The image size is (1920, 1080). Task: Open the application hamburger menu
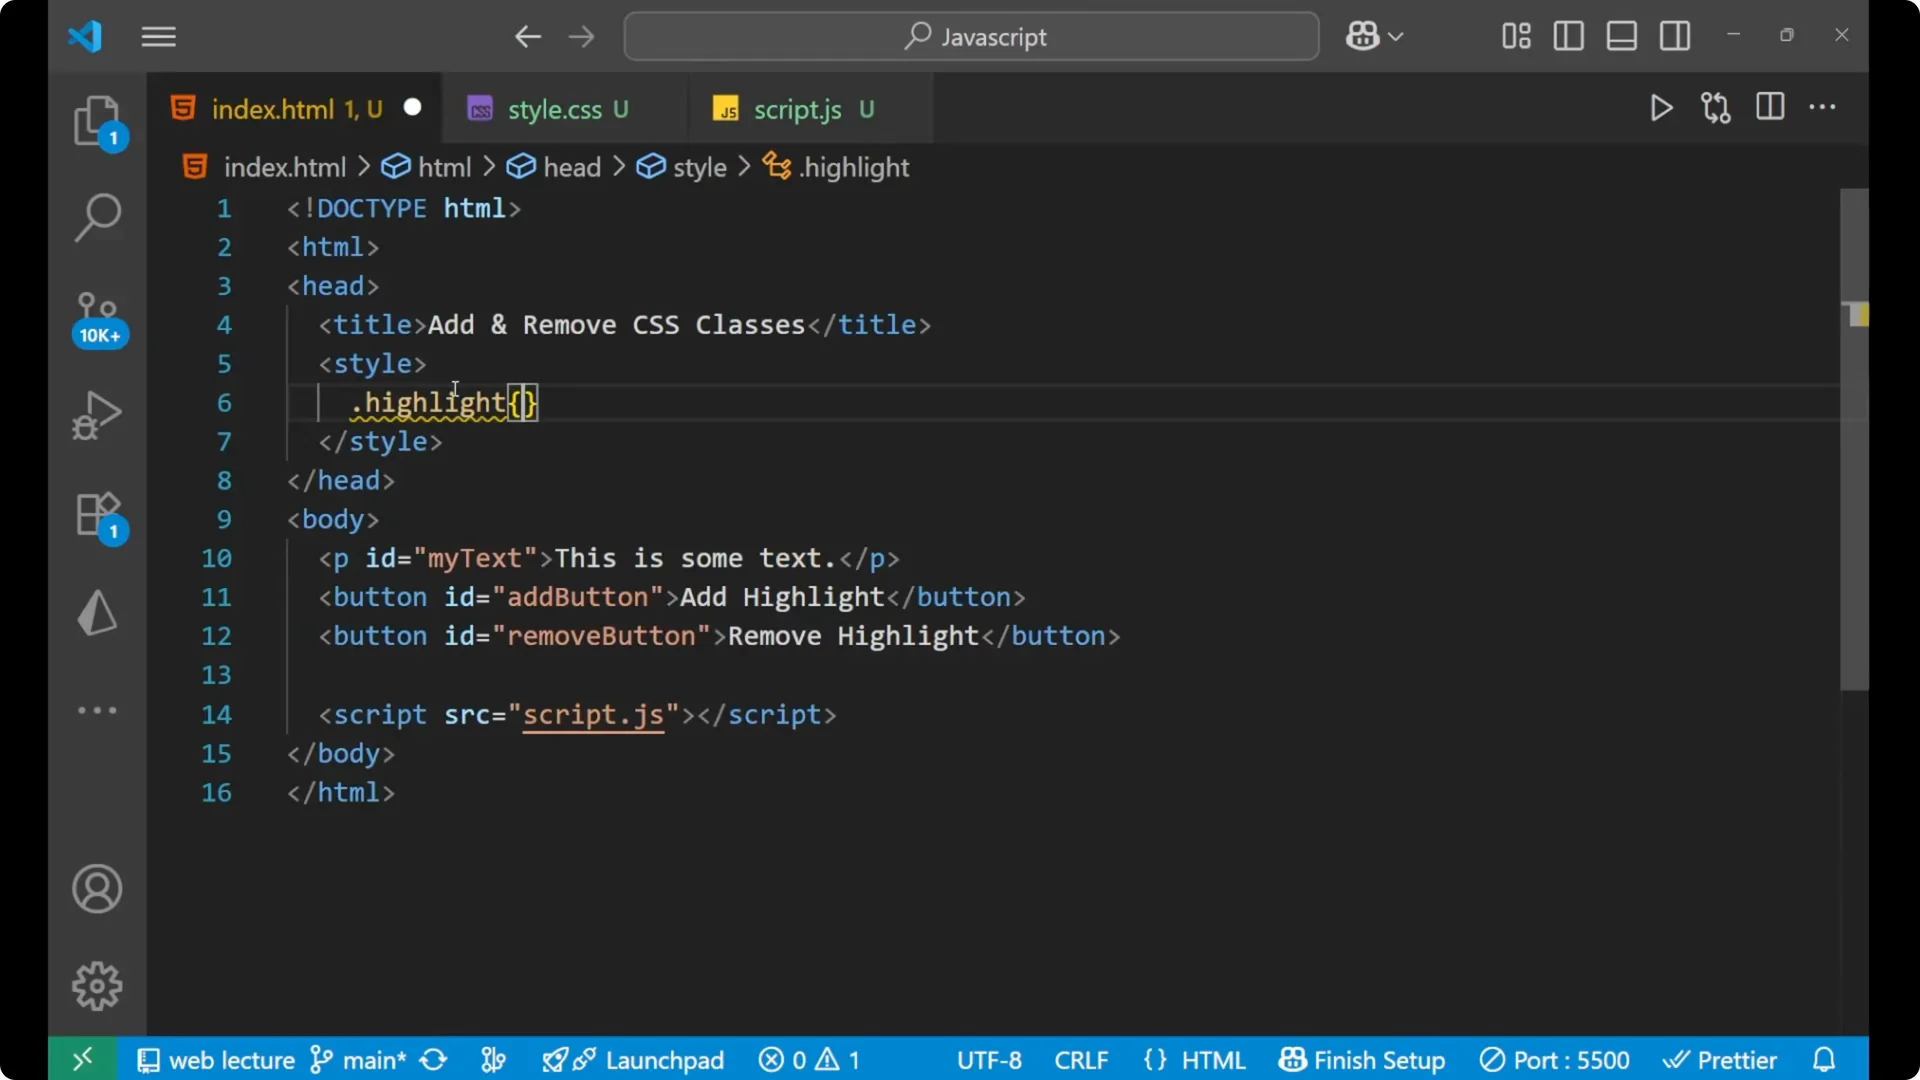[158, 37]
